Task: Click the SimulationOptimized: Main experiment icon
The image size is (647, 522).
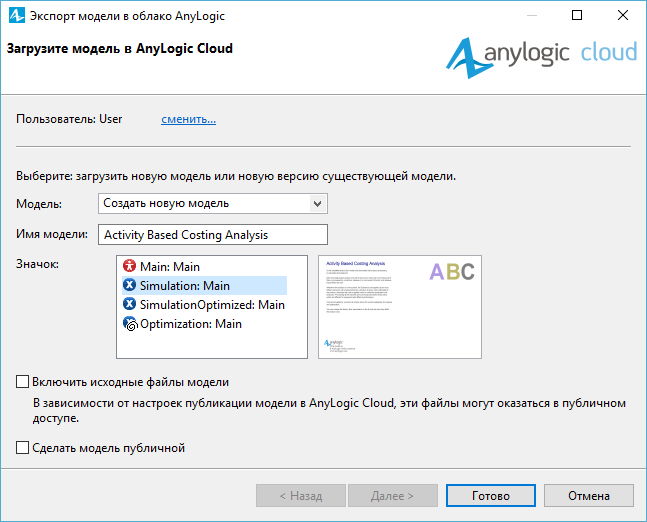Action: tap(129, 304)
